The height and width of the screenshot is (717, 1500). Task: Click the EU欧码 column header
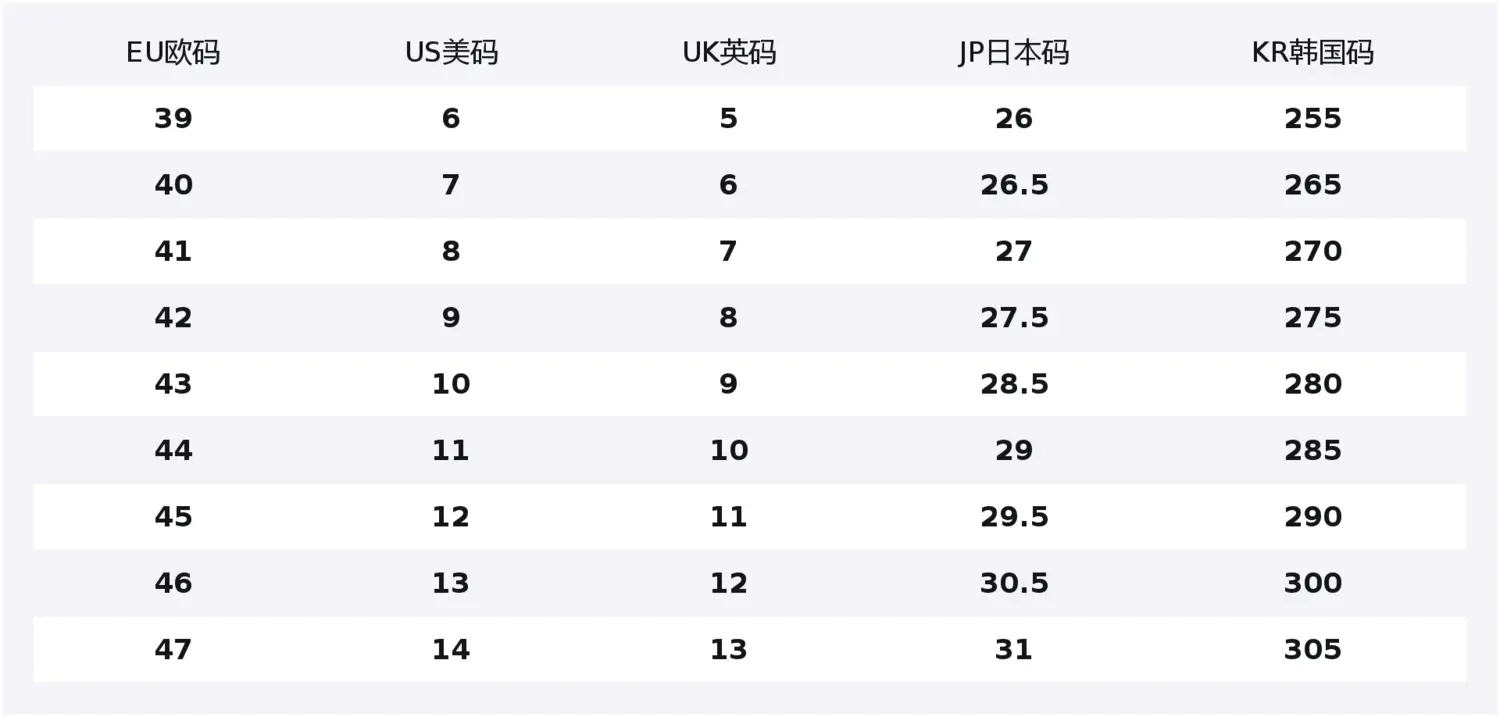coord(173,52)
